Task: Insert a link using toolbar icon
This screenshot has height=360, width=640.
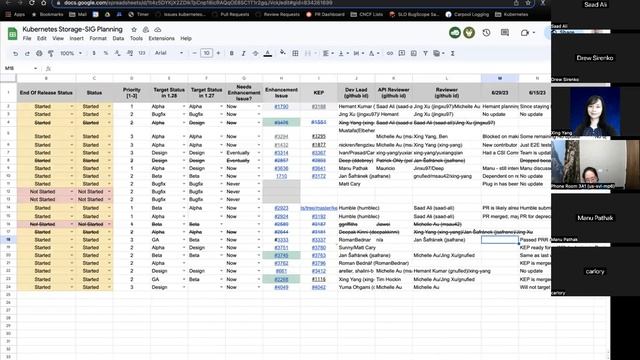Action: click(390, 53)
